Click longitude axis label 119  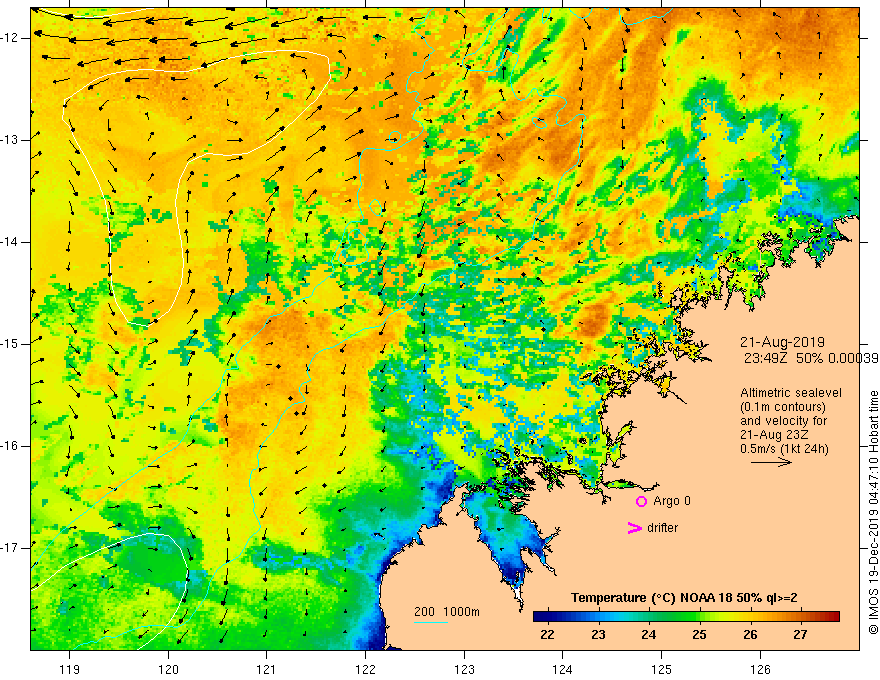tap(70, 669)
